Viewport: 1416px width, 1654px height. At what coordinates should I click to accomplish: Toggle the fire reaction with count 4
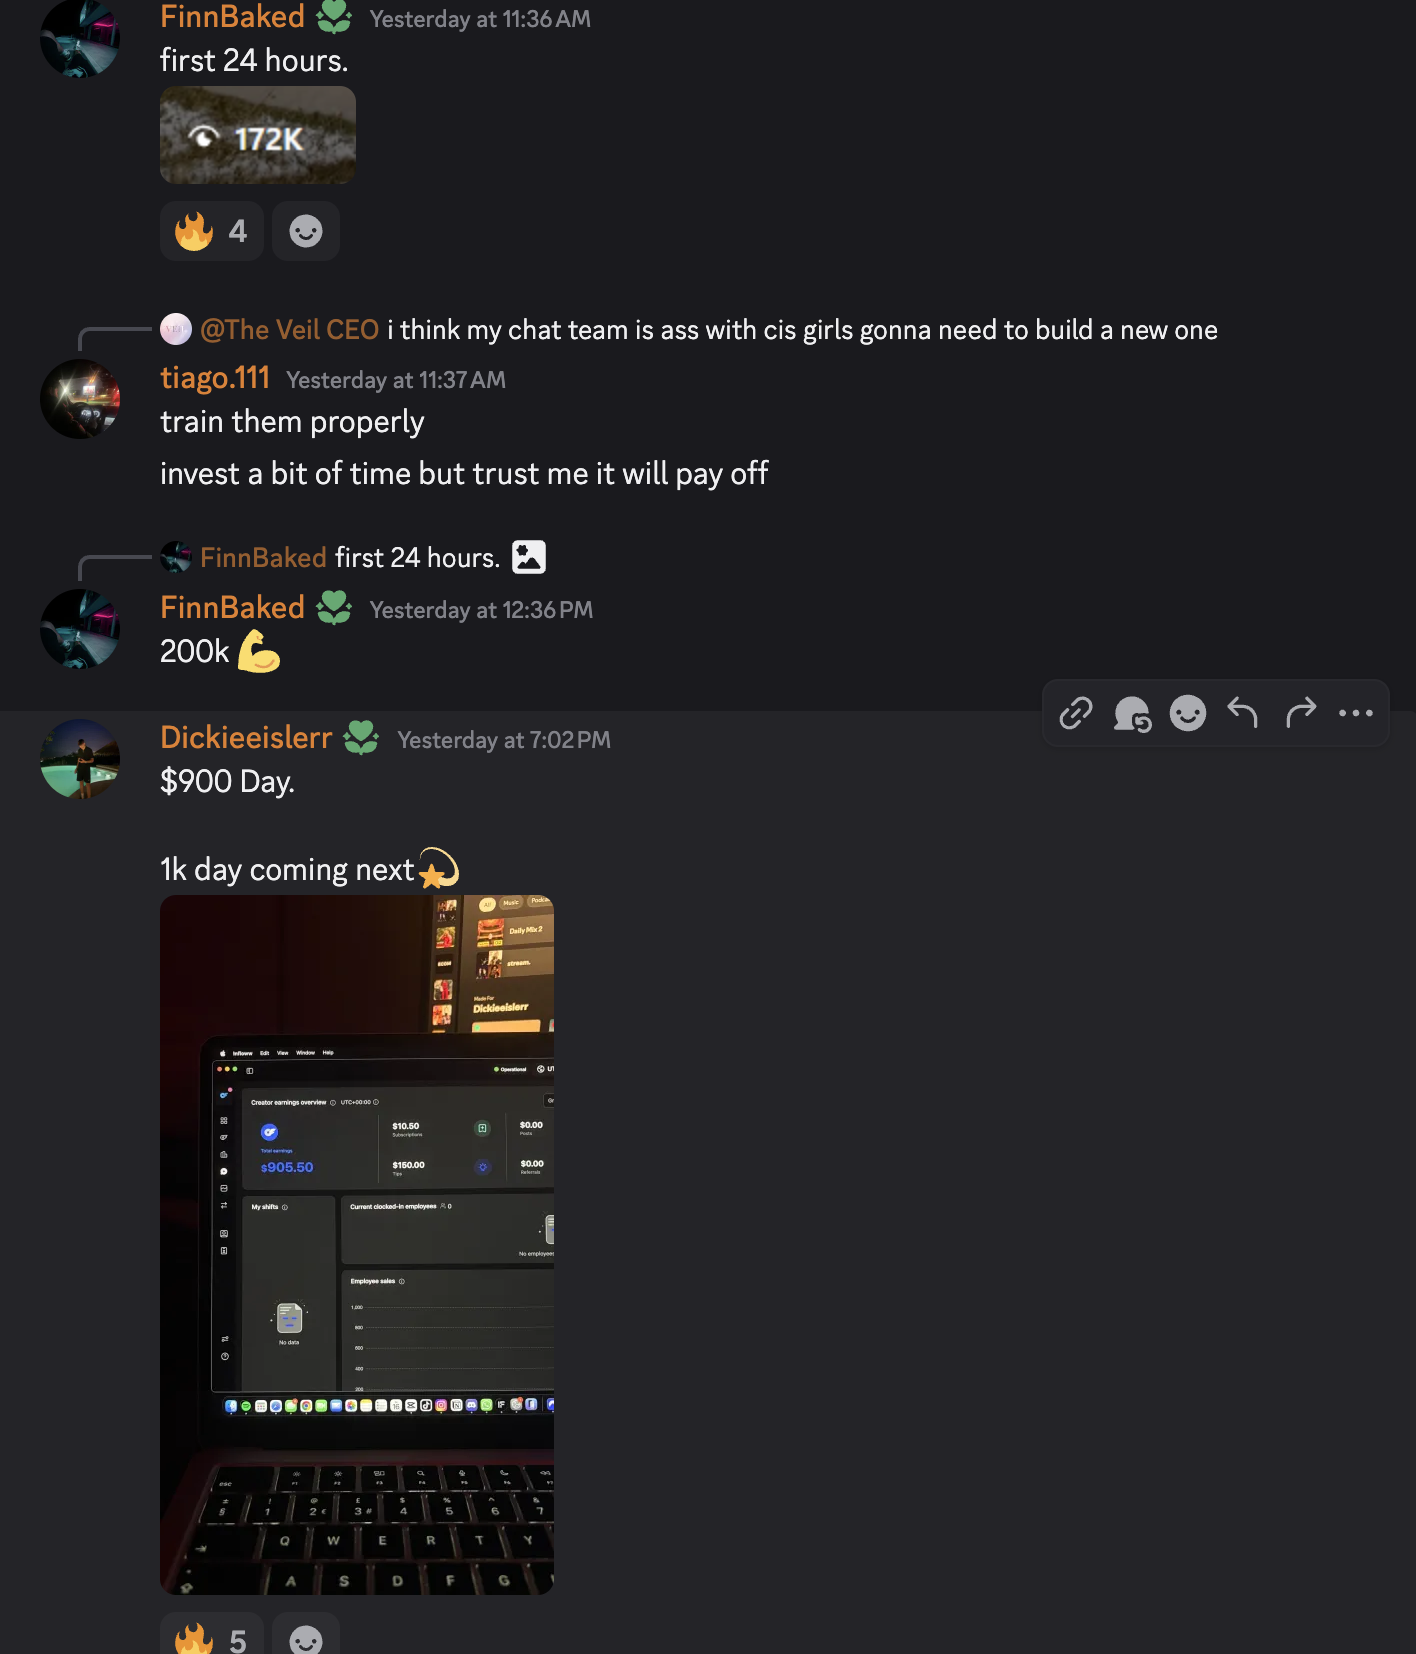click(x=212, y=231)
